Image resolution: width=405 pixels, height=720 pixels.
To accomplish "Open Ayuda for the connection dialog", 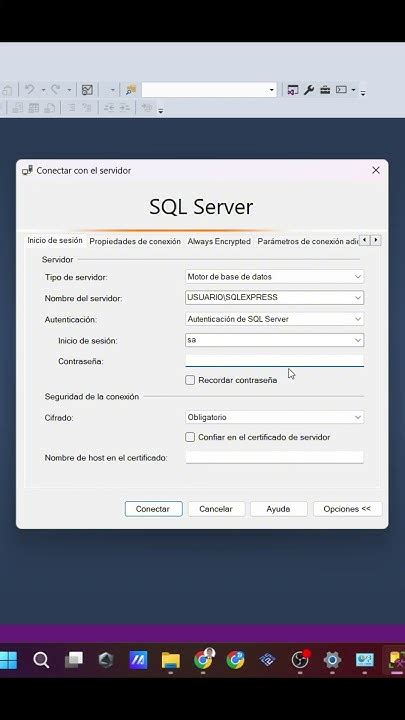I will click(x=278, y=509).
